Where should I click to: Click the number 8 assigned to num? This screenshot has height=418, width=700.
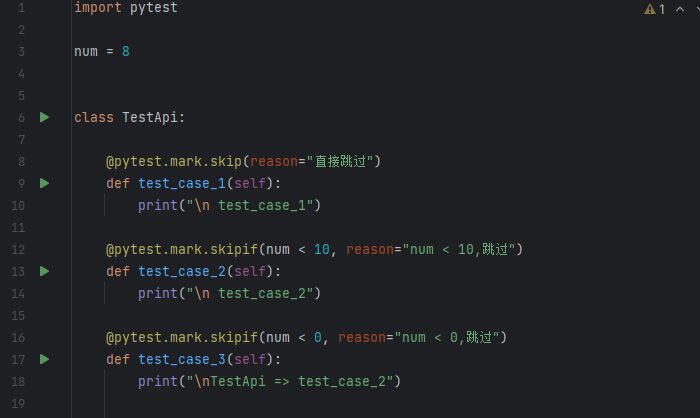(x=126, y=52)
